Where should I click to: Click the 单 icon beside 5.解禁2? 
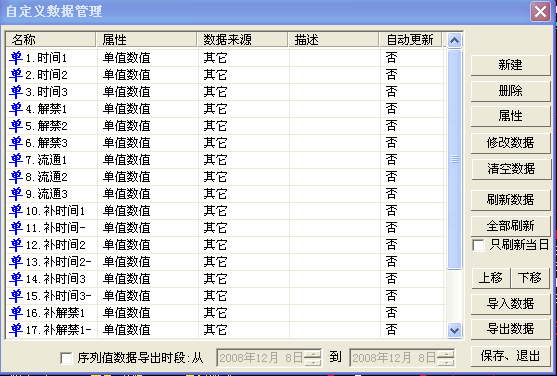tap(16, 126)
